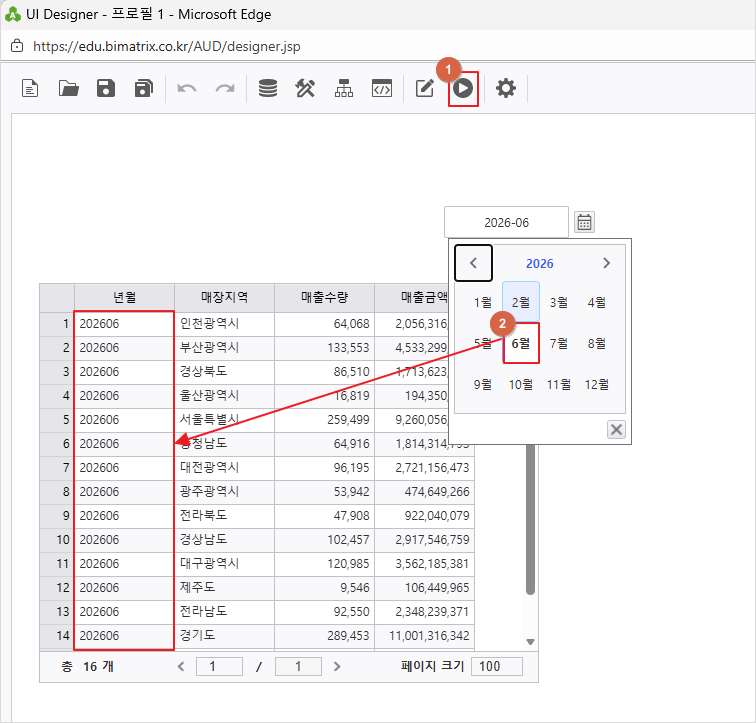Open the database data source icon
The image size is (756, 723).
(x=268, y=89)
